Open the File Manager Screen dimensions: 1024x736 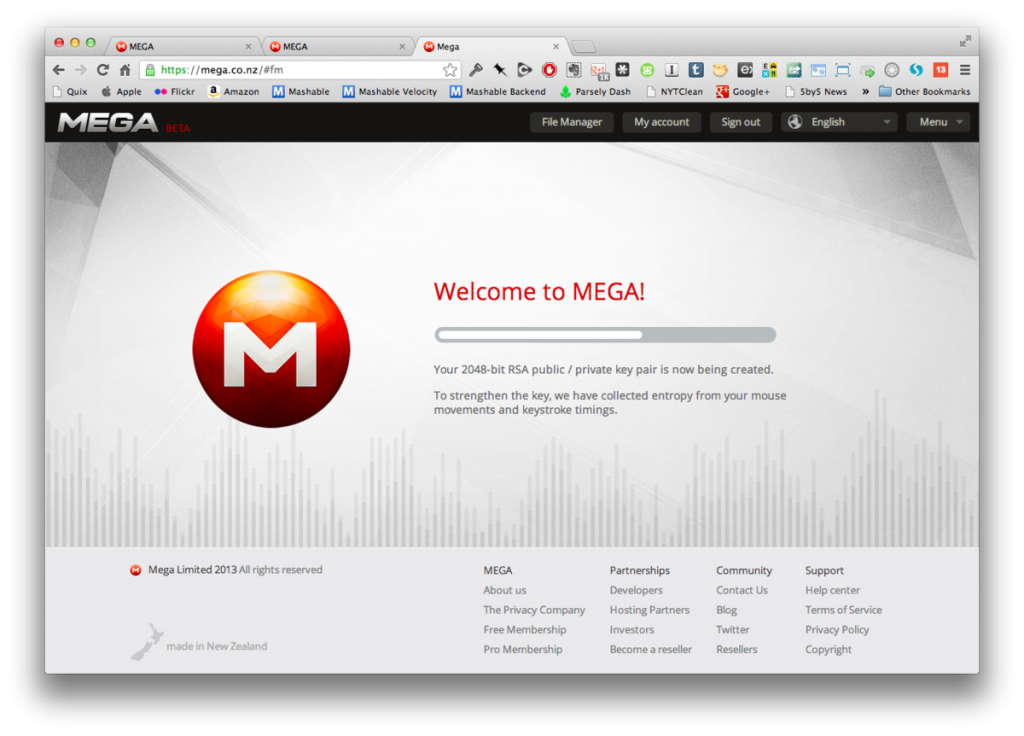pyautogui.click(x=571, y=122)
